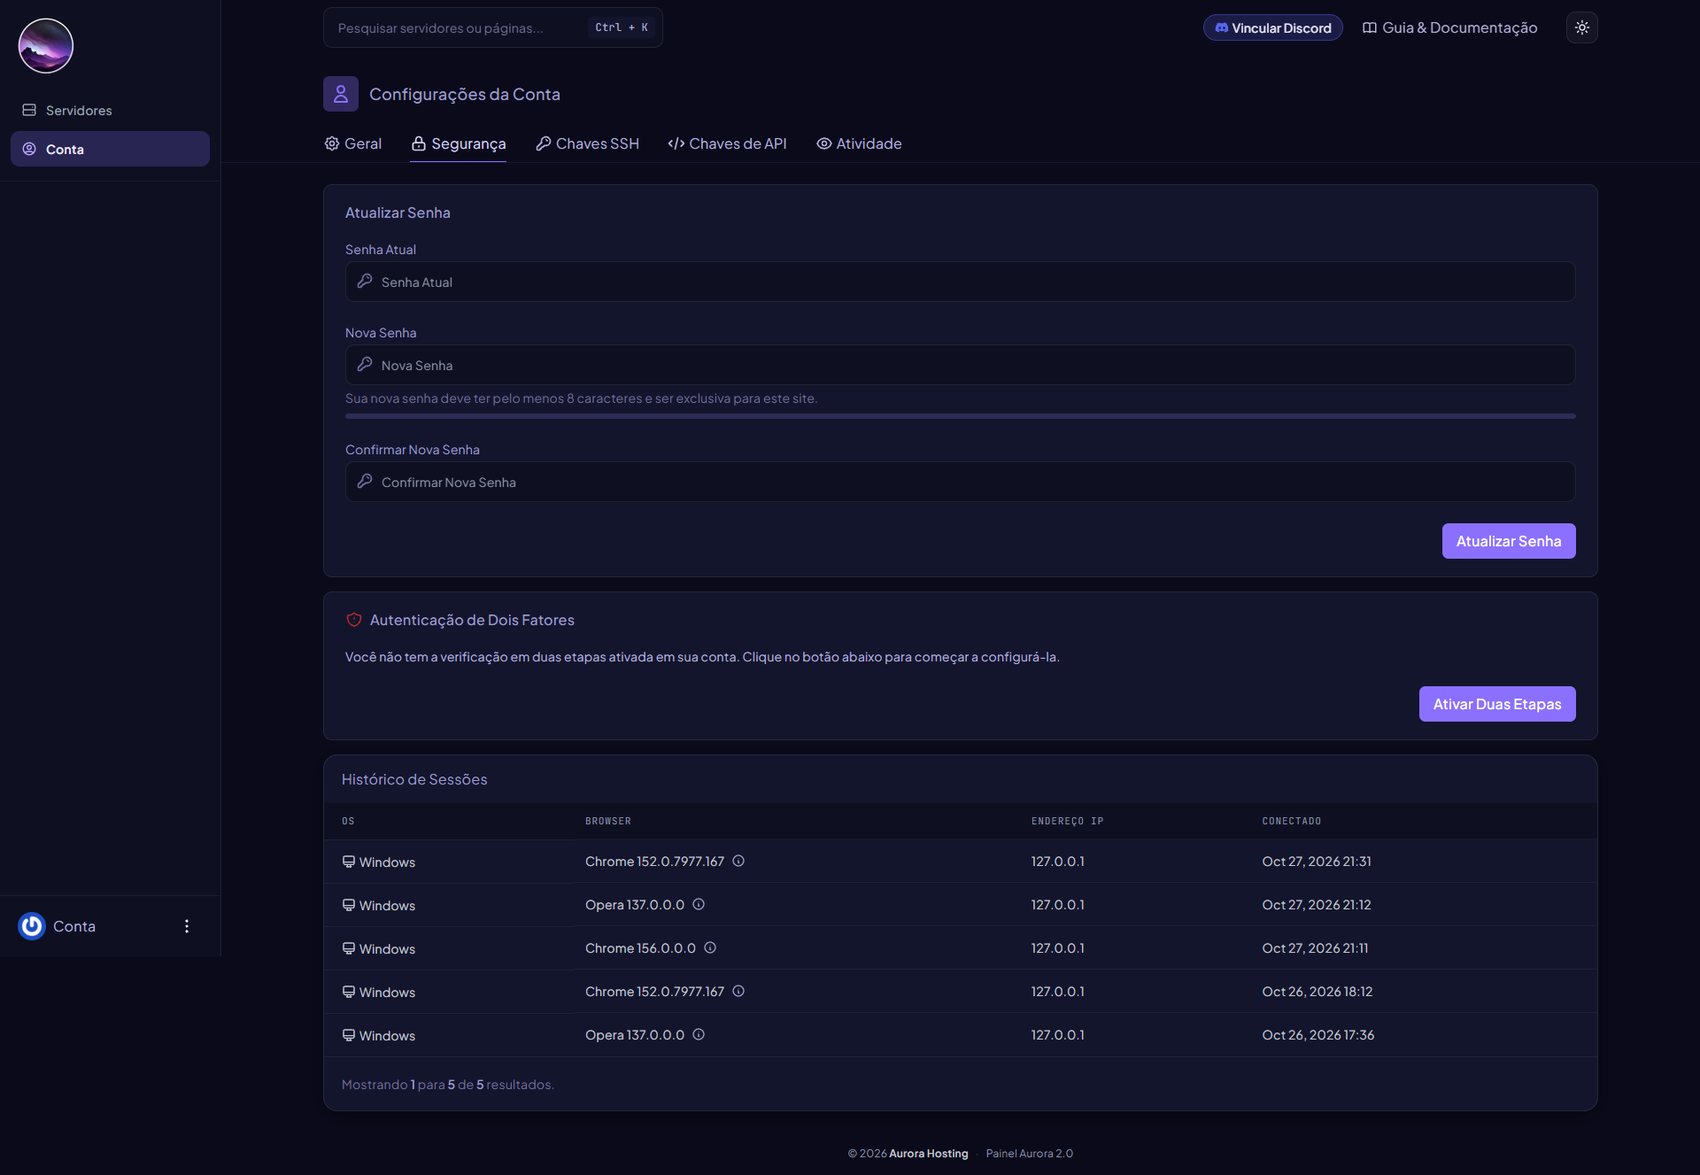The height and width of the screenshot is (1175, 1700).
Task: Click the blue power avatar at sidebar bottom
Action: [32, 926]
